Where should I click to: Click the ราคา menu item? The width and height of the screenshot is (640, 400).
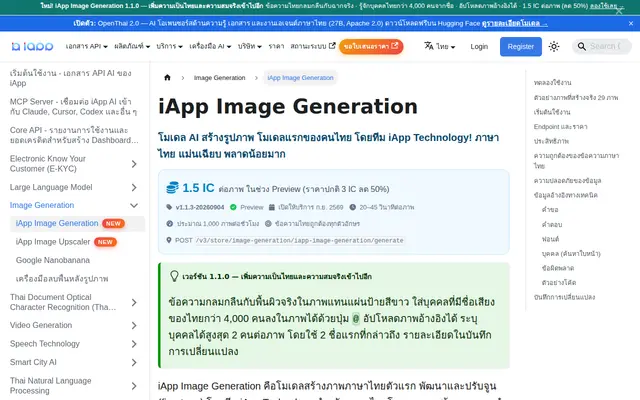(276, 47)
